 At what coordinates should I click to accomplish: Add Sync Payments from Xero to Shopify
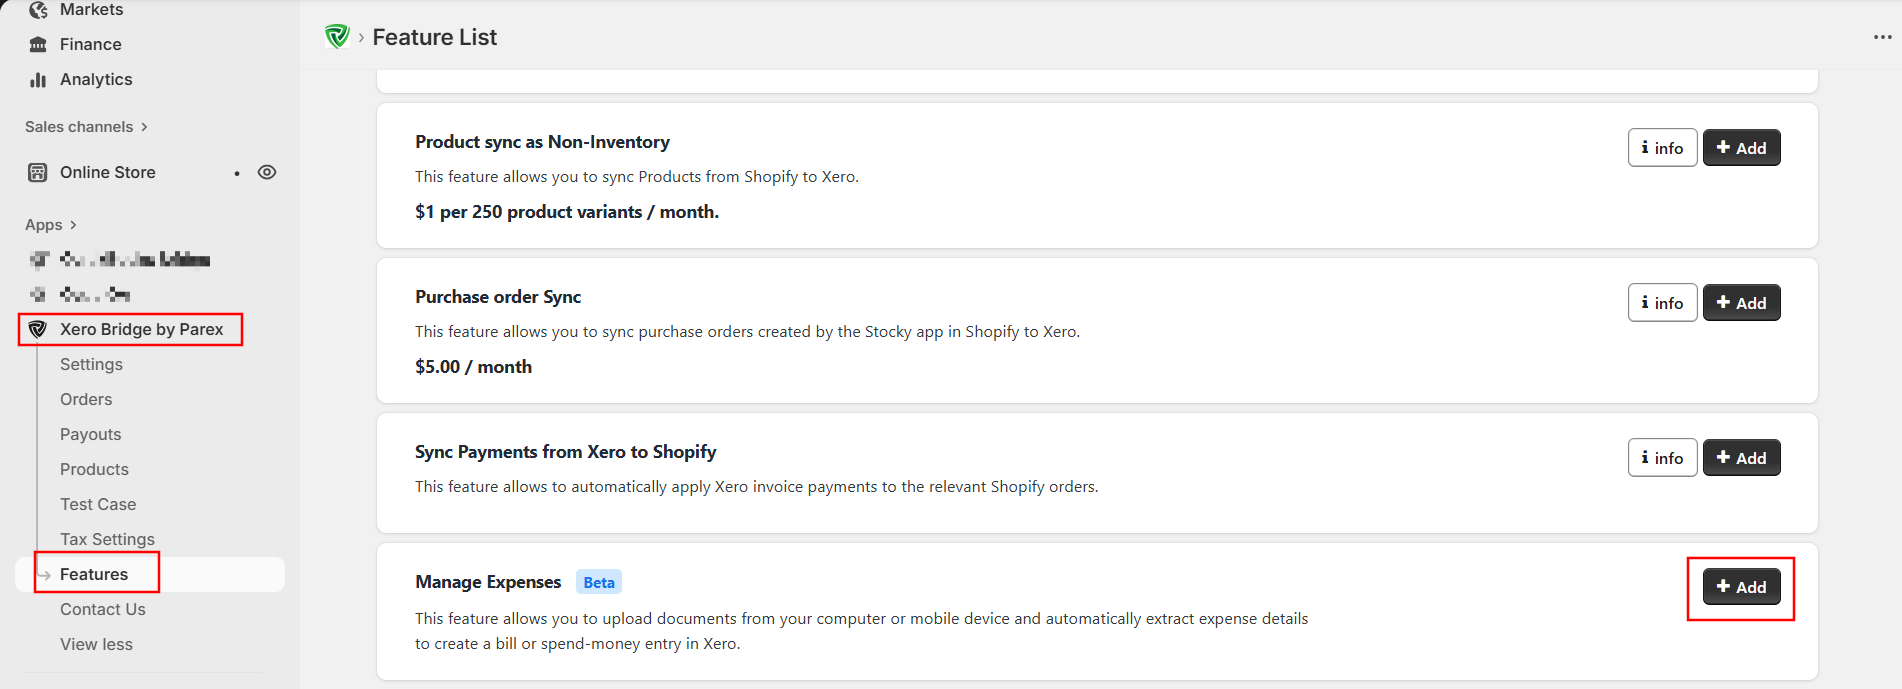coord(1741,458)
